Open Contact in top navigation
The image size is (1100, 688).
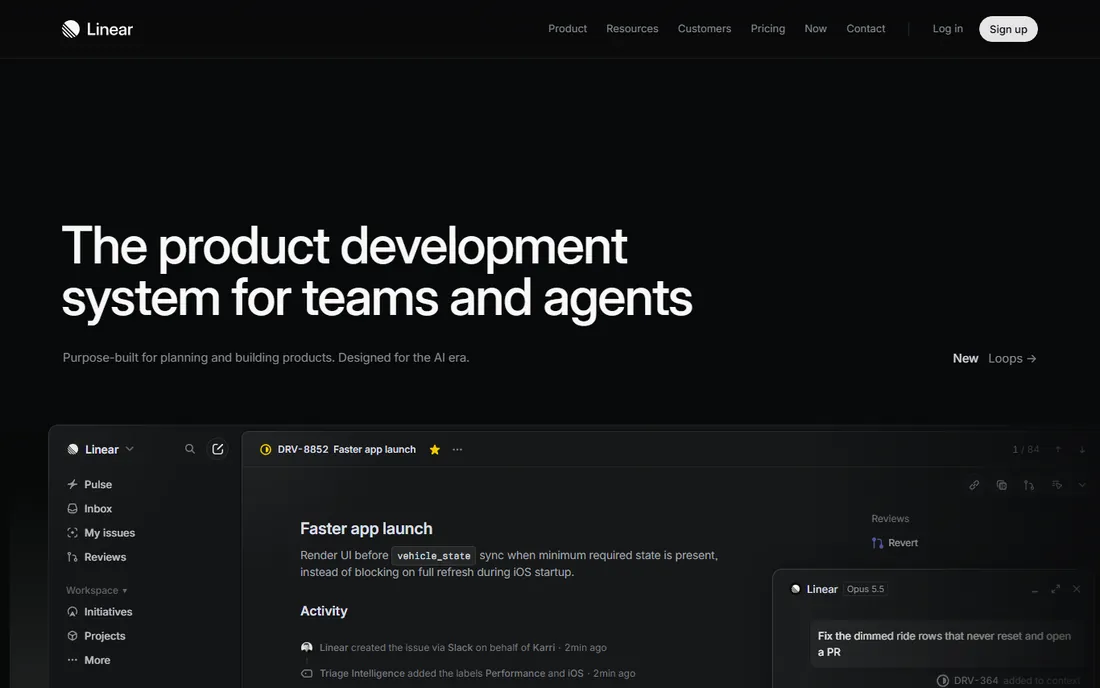tap(866, 29)
